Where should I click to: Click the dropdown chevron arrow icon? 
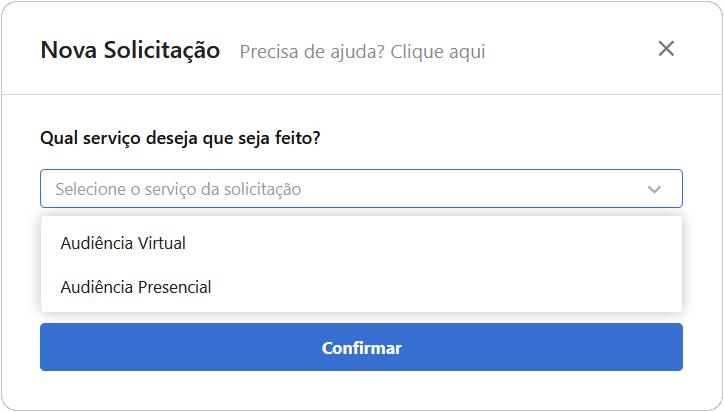pos(654,189)
